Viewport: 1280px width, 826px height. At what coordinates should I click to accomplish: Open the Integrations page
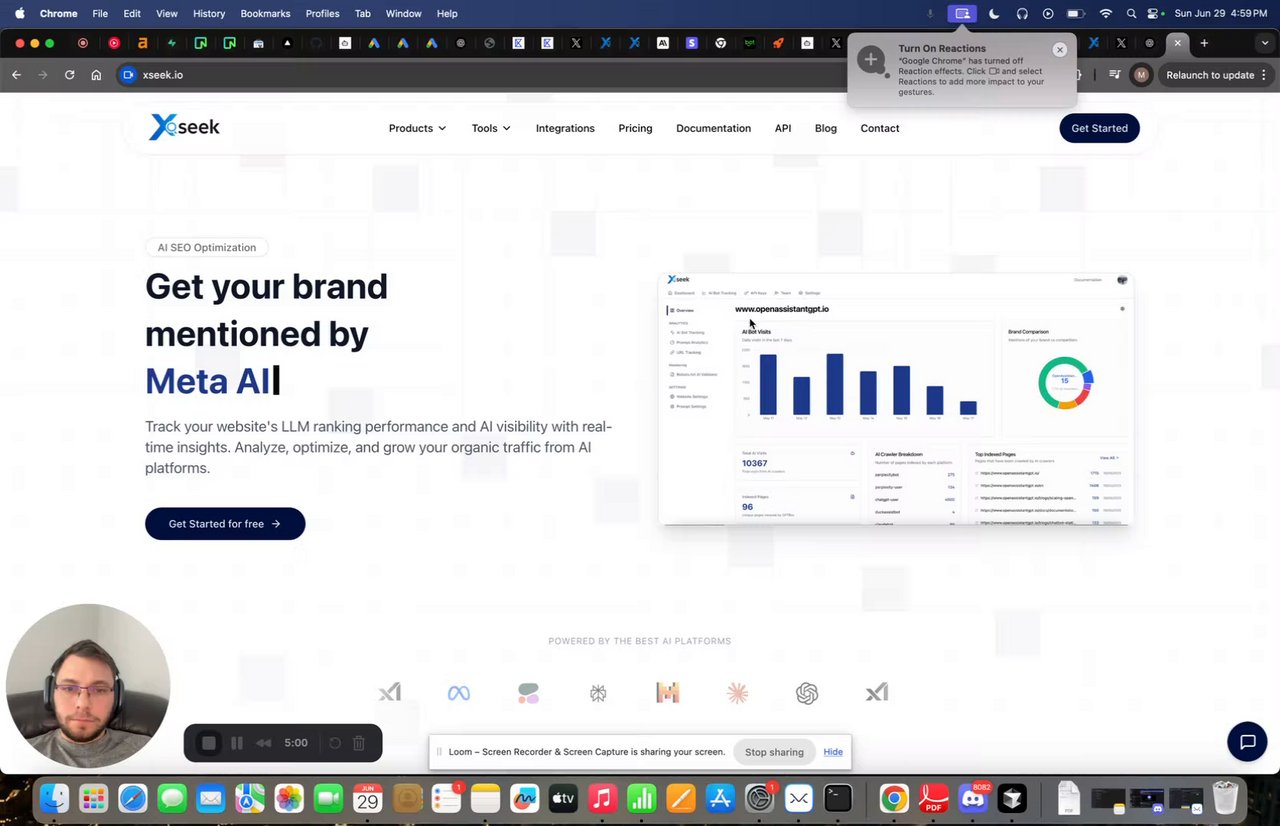click(565, 128)
